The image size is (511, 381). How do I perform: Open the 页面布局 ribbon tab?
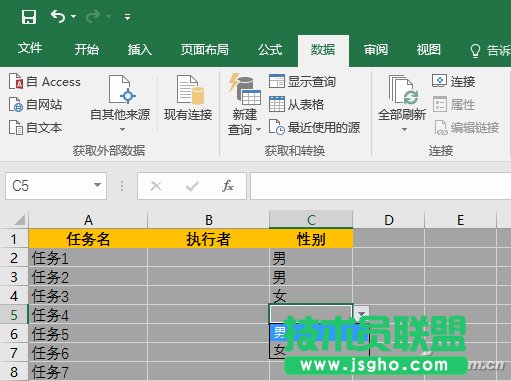tap(205, 50)
